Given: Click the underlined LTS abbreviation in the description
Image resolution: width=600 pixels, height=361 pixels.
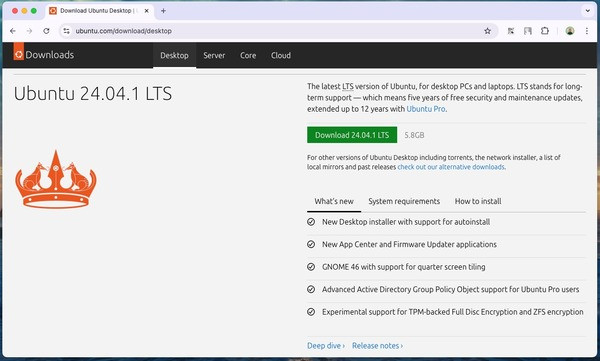Looking at the screenshot, I should pos(348,87).
